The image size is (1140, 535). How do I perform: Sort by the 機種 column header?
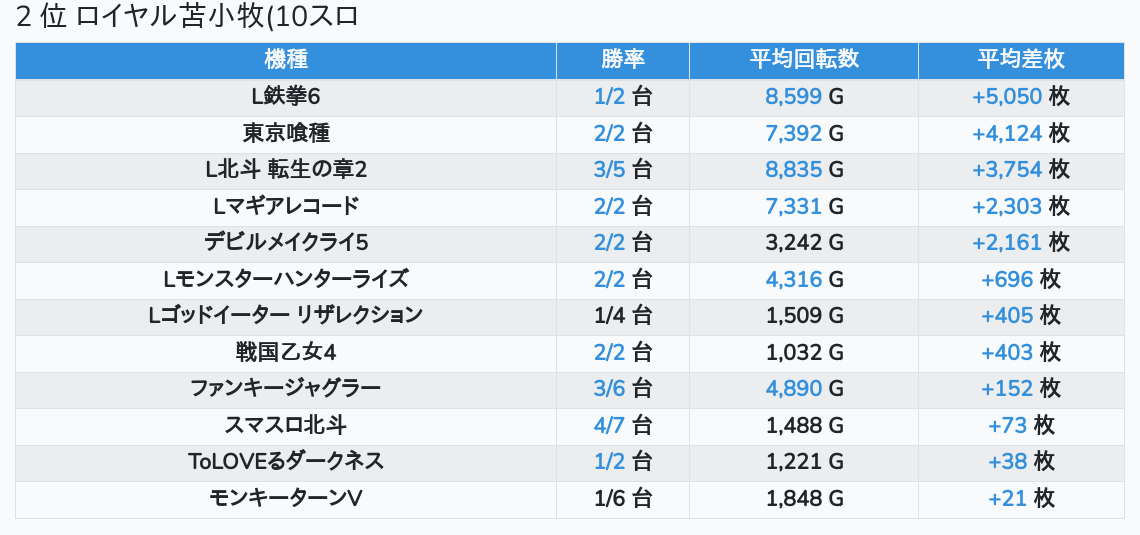pyautogui.click(x=286, y=60)
